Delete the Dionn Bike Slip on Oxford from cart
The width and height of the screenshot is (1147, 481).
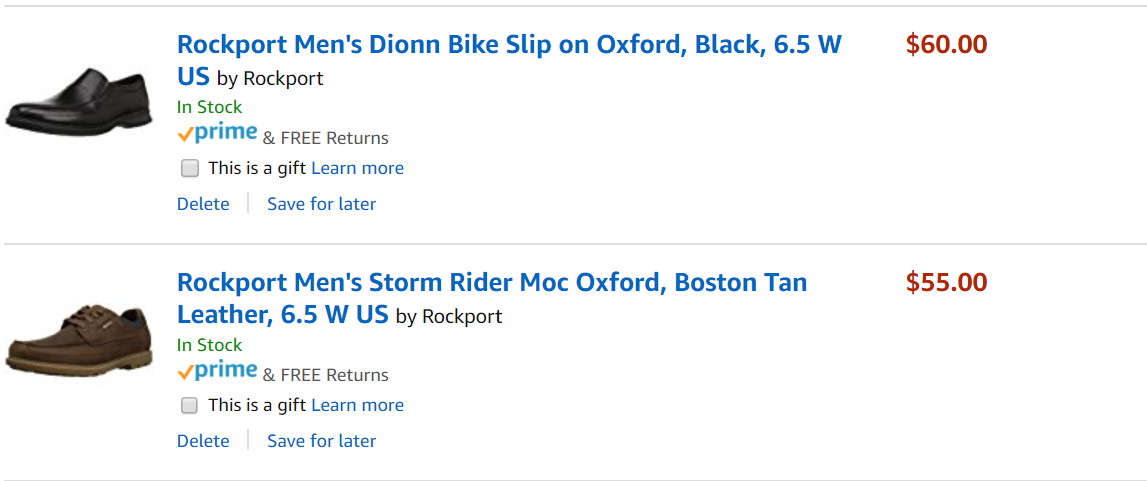[203, 204]
